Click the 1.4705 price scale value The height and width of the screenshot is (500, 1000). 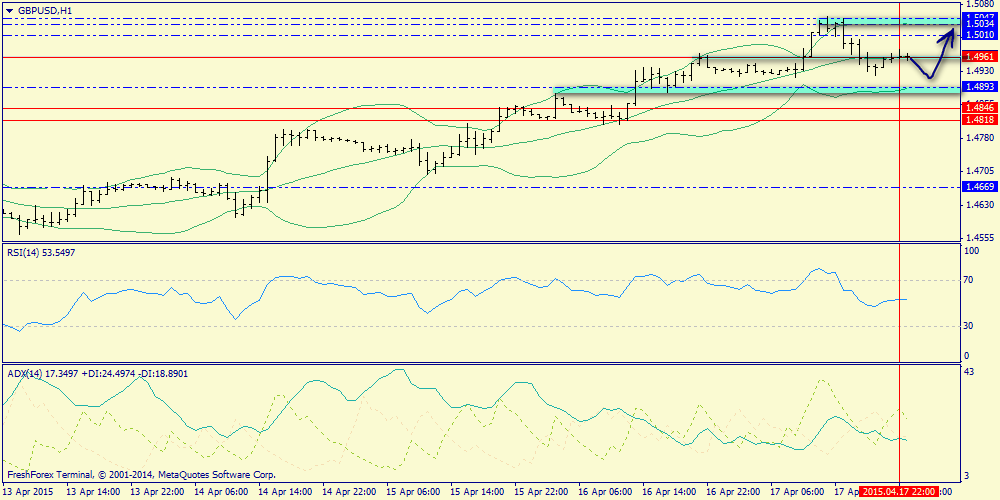coord(980,171)
